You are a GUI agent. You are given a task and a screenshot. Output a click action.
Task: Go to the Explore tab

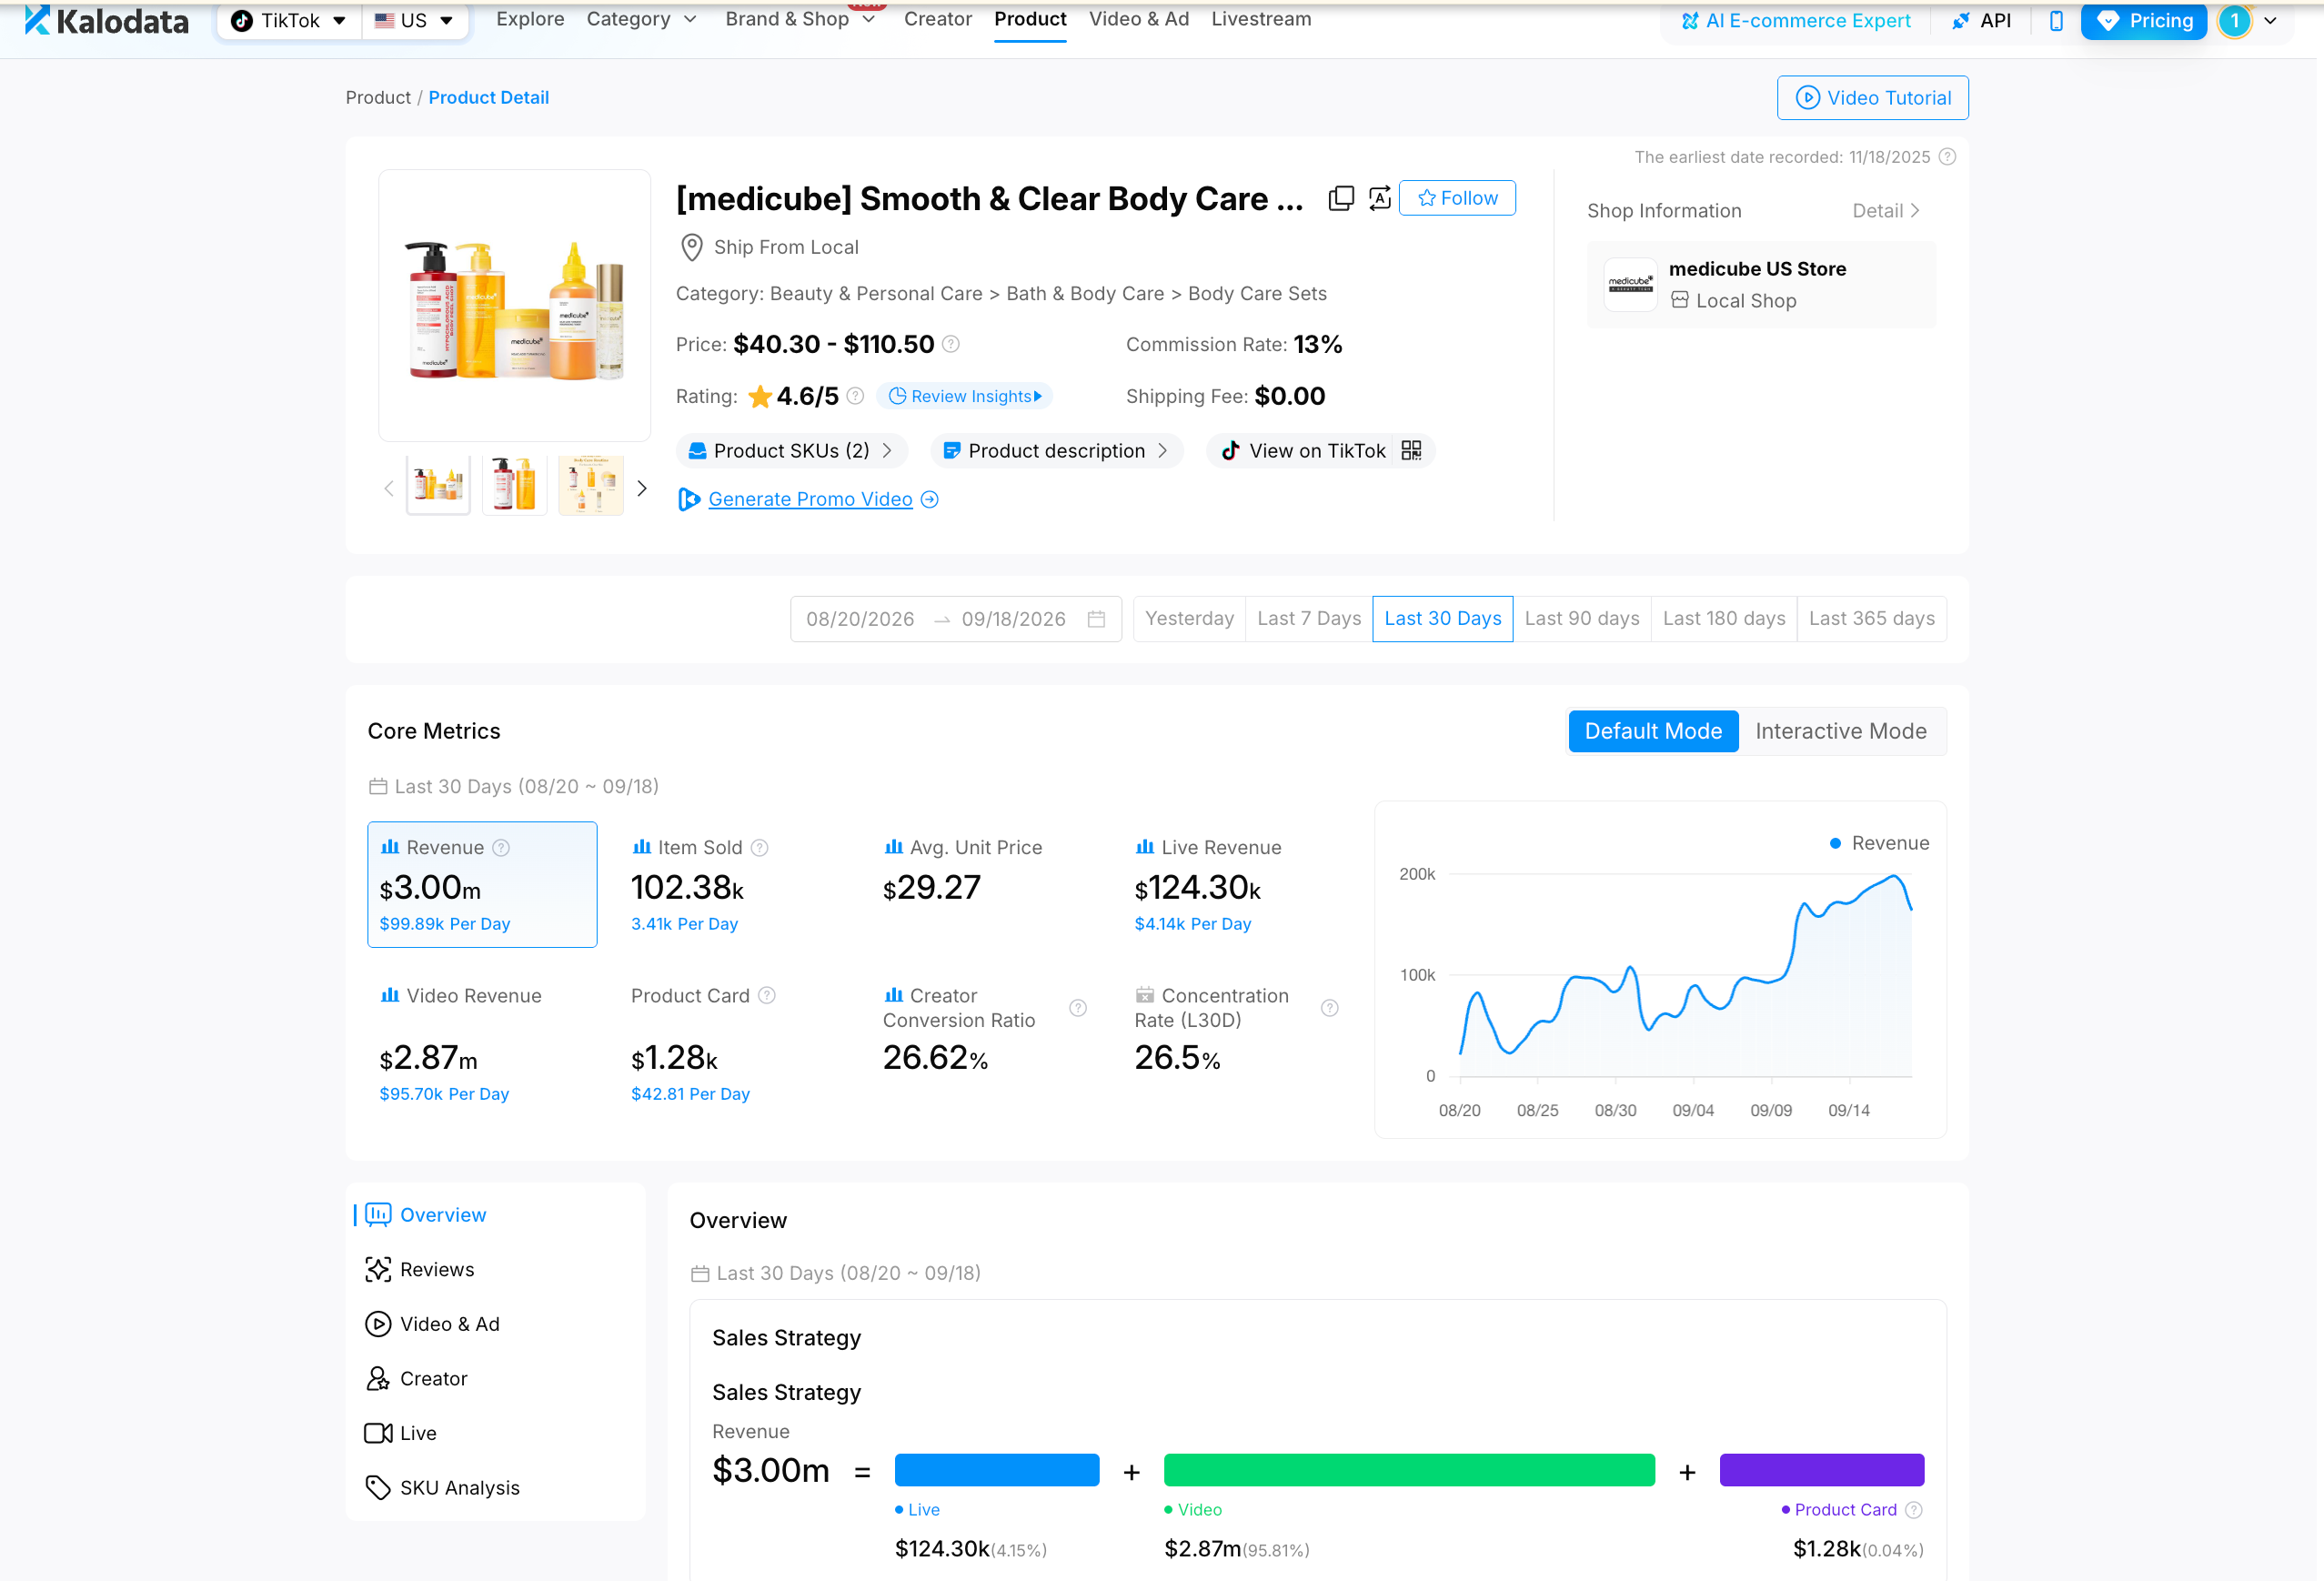tap(530, 19)
